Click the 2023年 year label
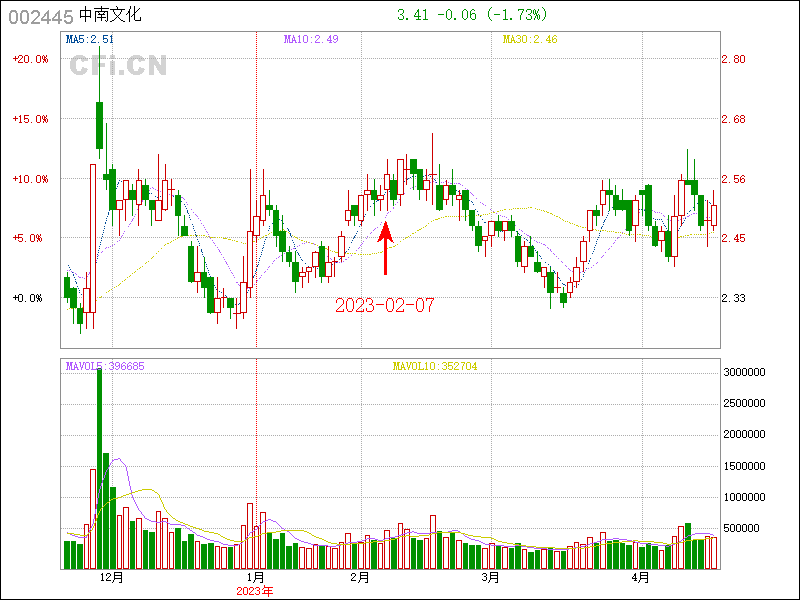Screen dimensions: 800x600 (x=254, y=591)
